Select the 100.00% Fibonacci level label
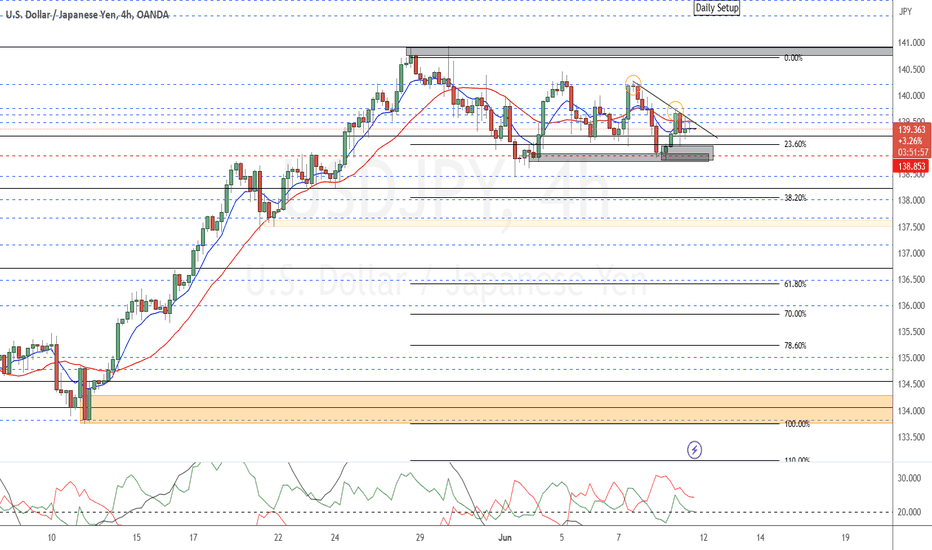 click(x=796, y=424)
